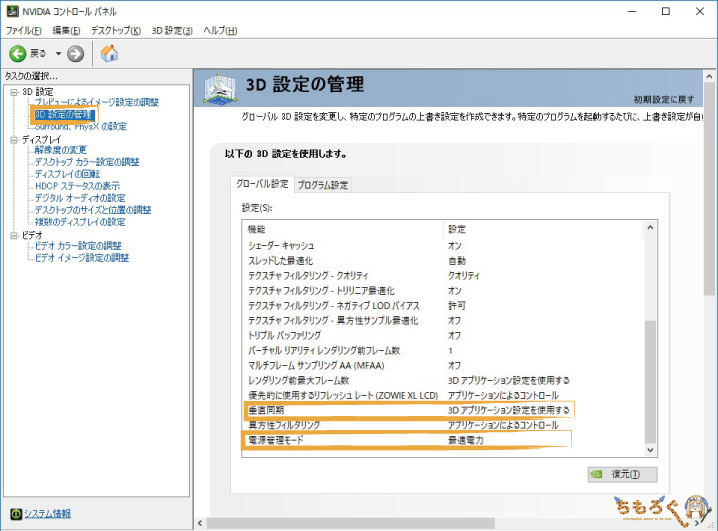Open the 編集 menu
This screenshot has width=718, height=531.
point(66,31)
